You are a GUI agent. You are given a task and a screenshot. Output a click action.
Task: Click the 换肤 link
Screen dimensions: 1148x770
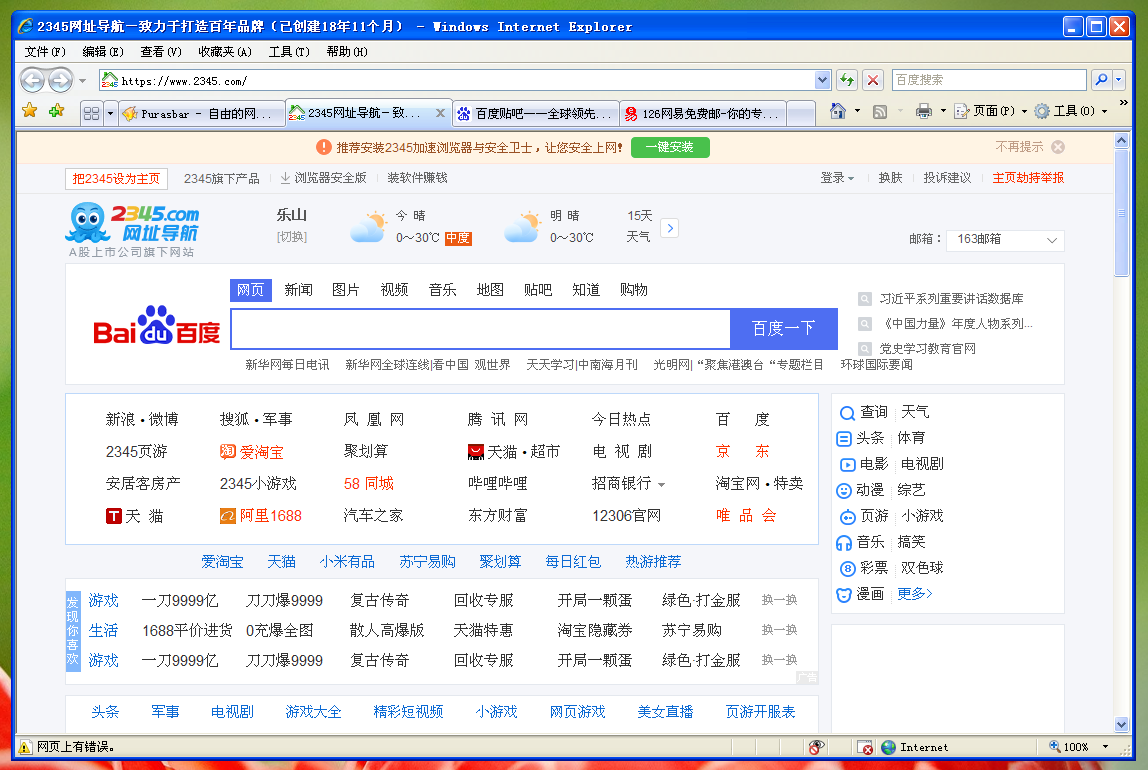[x=890, y=178]
